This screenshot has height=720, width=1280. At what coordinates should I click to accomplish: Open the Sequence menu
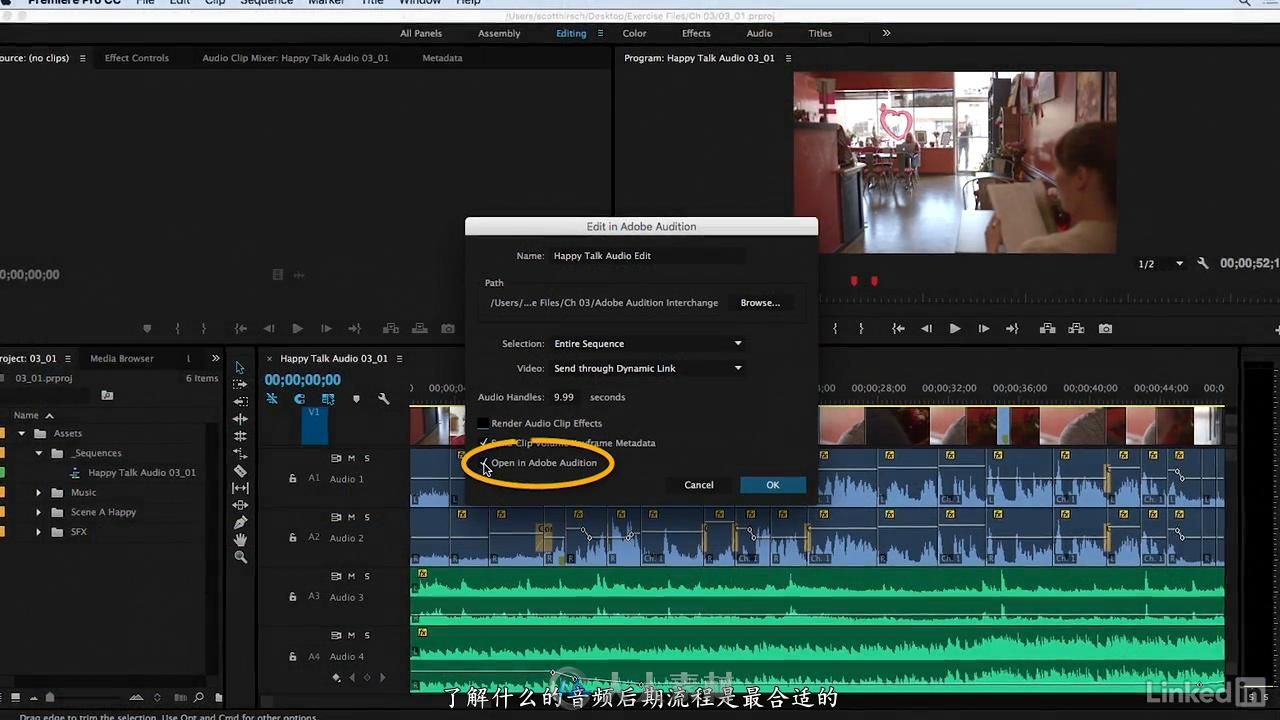[266, 3]
